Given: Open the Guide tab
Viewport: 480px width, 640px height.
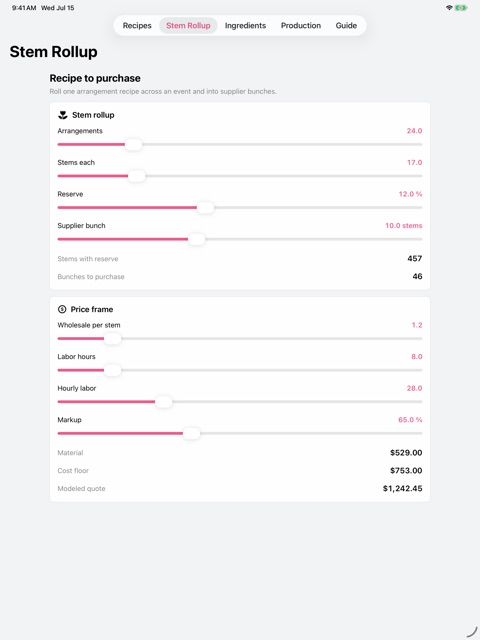Looking at the screenshot, I should pos(346,25).
